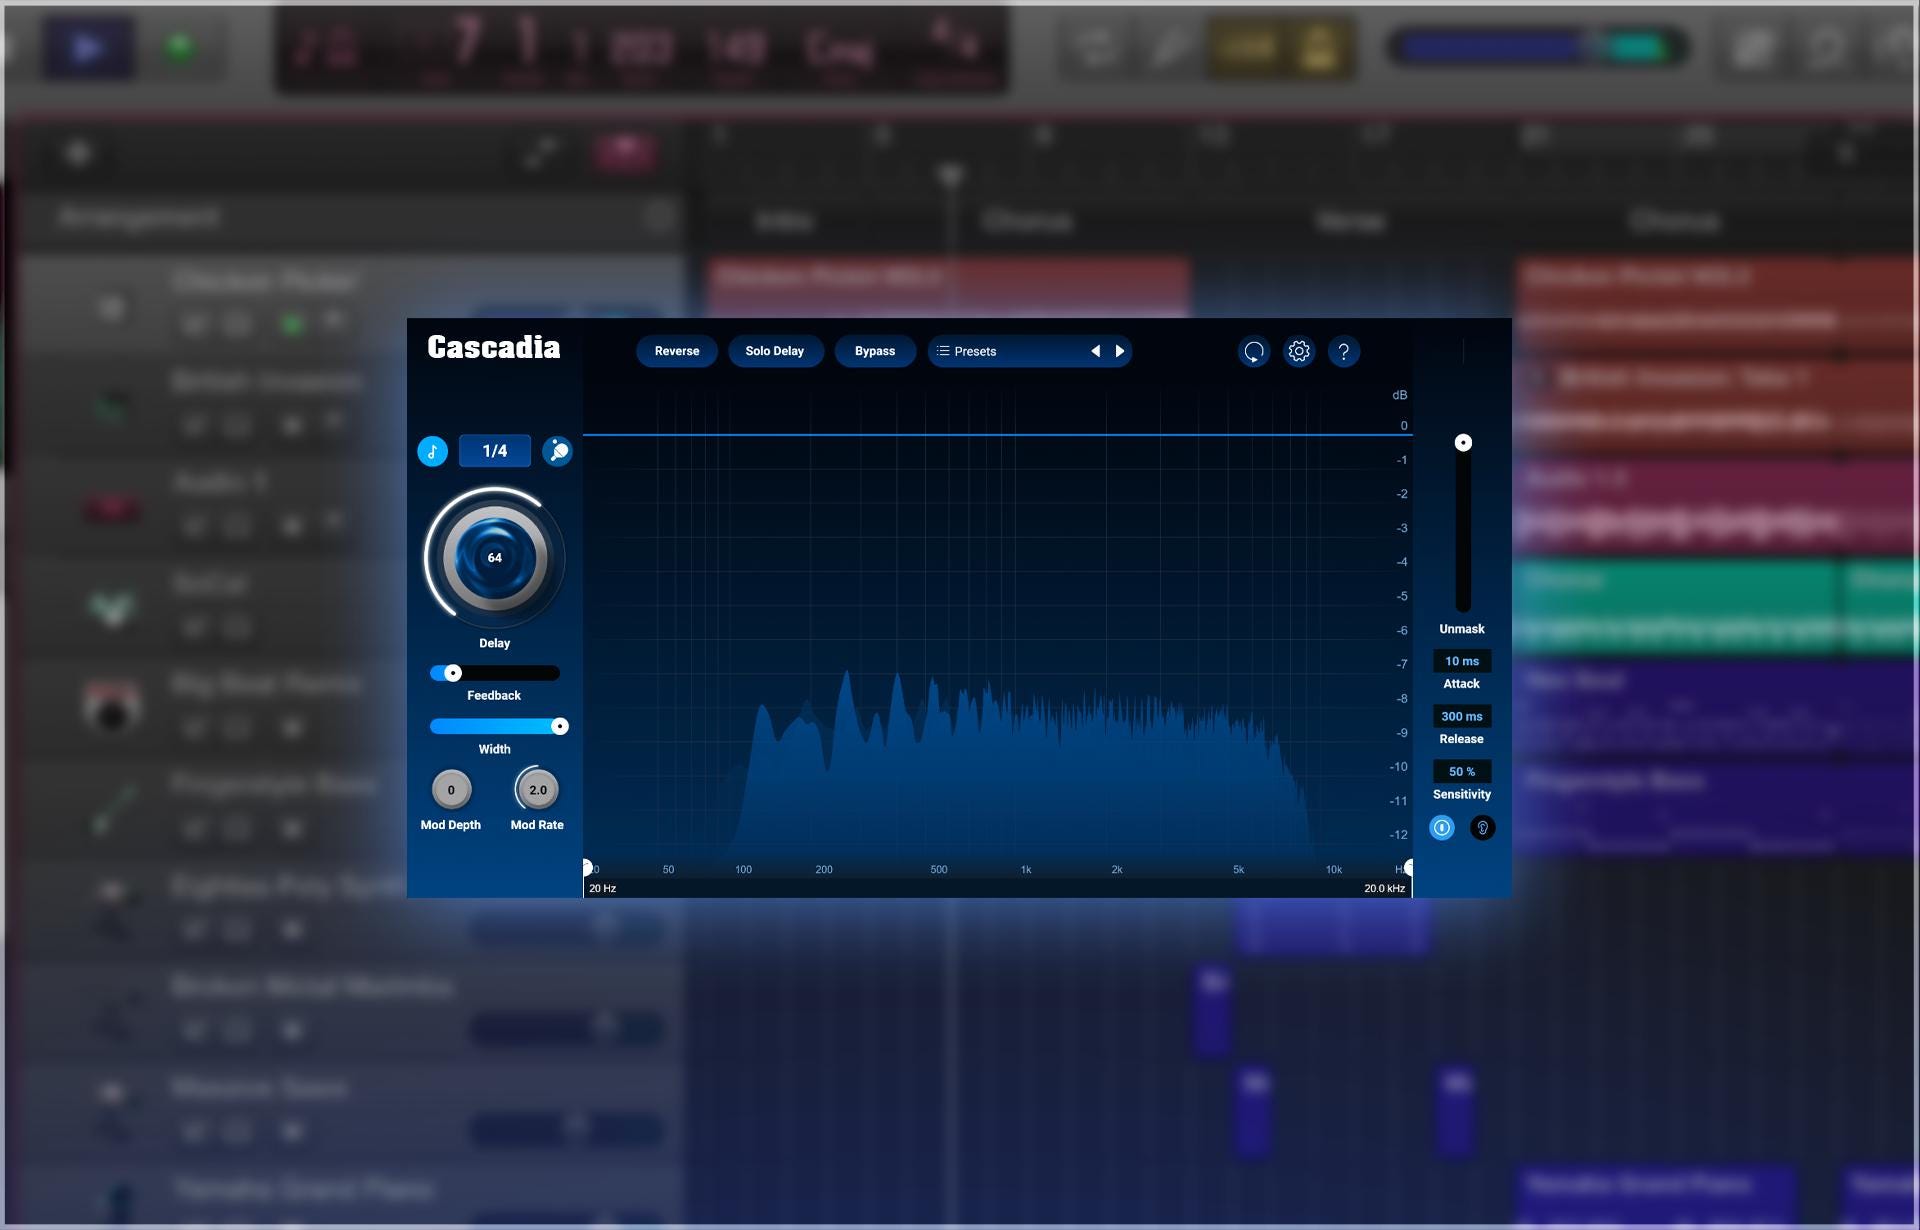Click the Attack 10 ms field

[x=1462, y=661]
